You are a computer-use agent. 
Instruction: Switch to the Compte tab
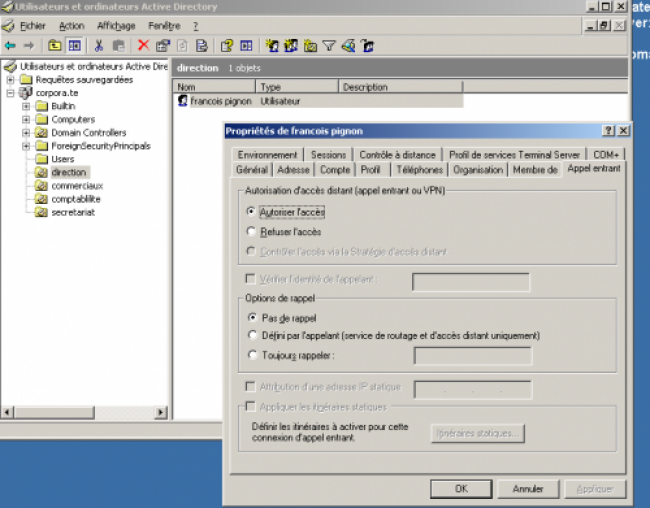point(334,170)
